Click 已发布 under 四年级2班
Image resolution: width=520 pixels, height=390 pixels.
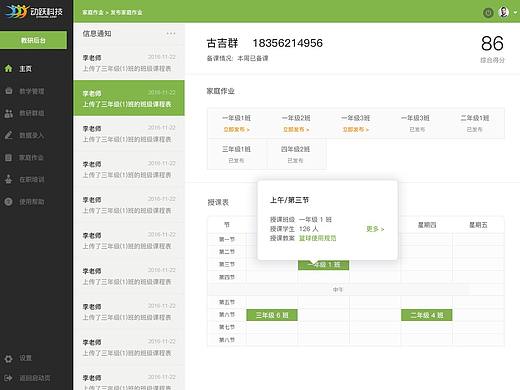click(x=296, y=160)
